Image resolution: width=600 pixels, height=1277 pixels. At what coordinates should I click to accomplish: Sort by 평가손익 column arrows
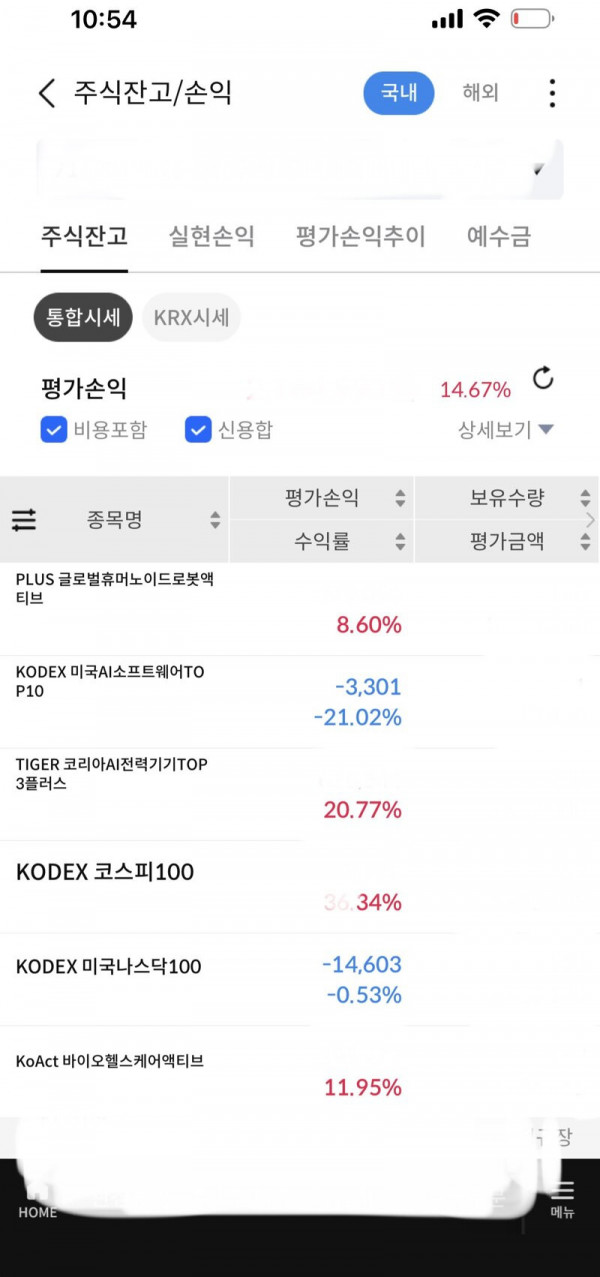(x=400, y=498)
